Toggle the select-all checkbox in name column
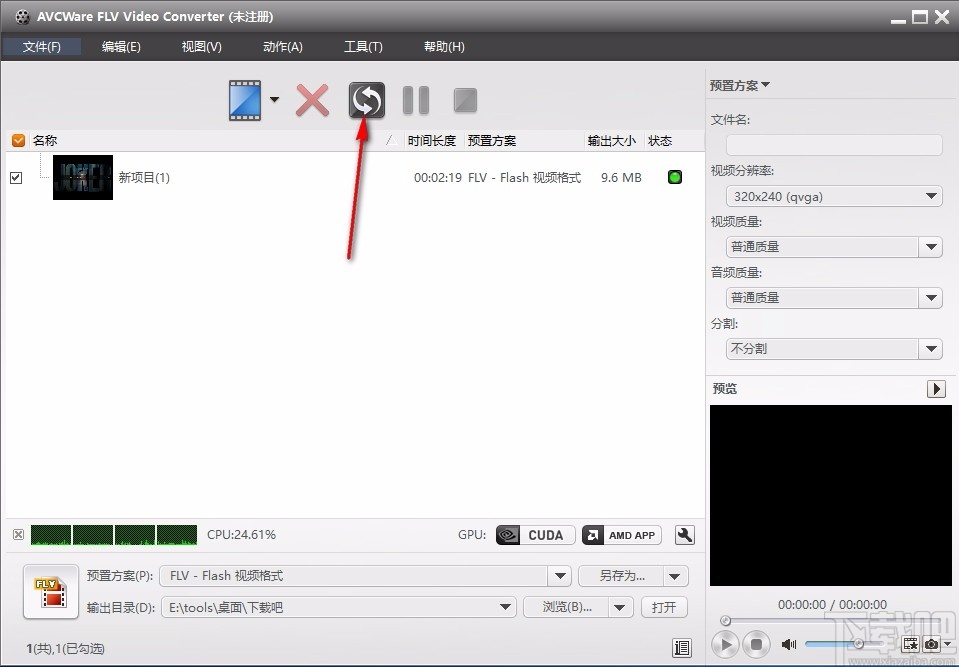The height and width of the screenshot is (667, 959). pyautogui.click(x=17, y=140)
